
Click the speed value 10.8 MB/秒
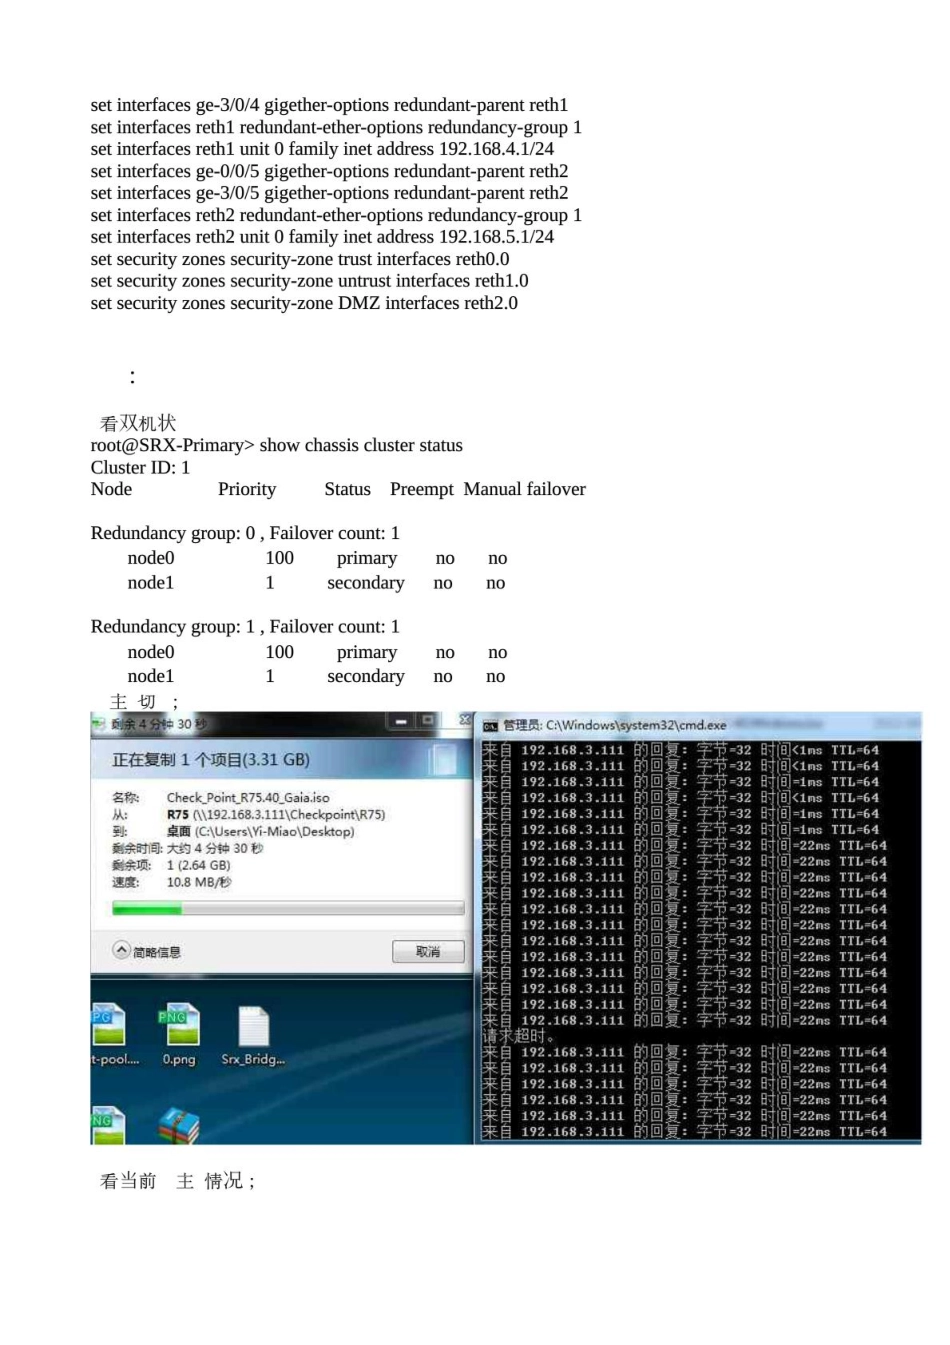198,882
